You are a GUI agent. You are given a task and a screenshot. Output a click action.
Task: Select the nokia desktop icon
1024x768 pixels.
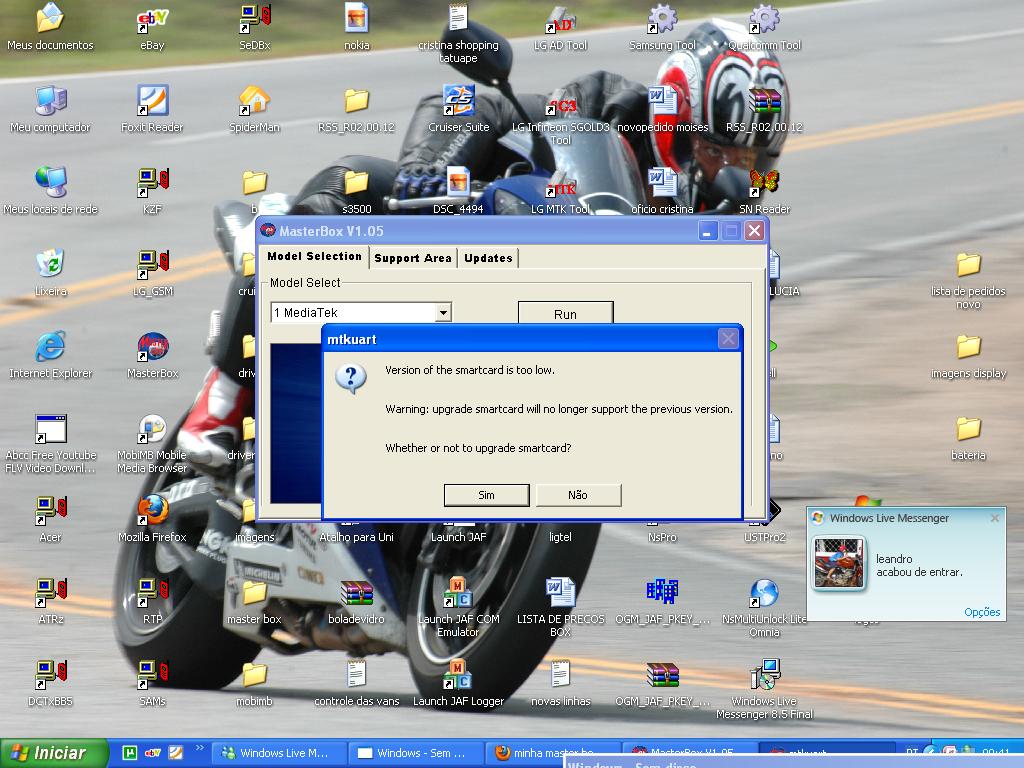point(357,27)
